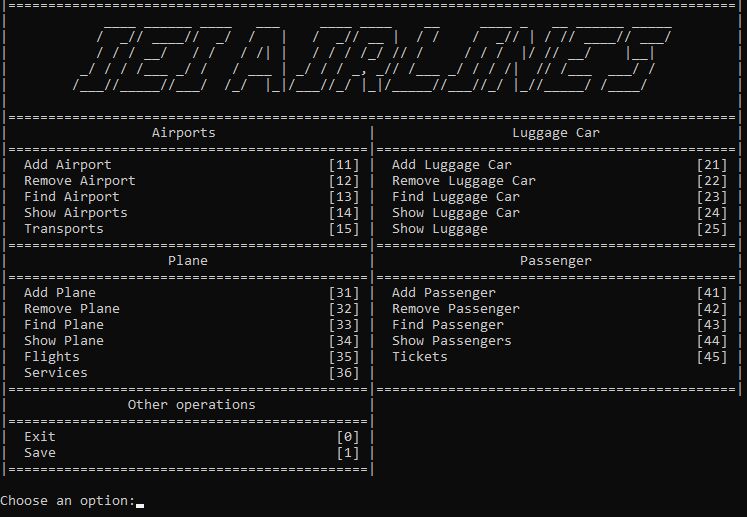Viewport: 747px width, 517px height.
Task: Click the 'Find Airport' option text
Action: [71, 197]
